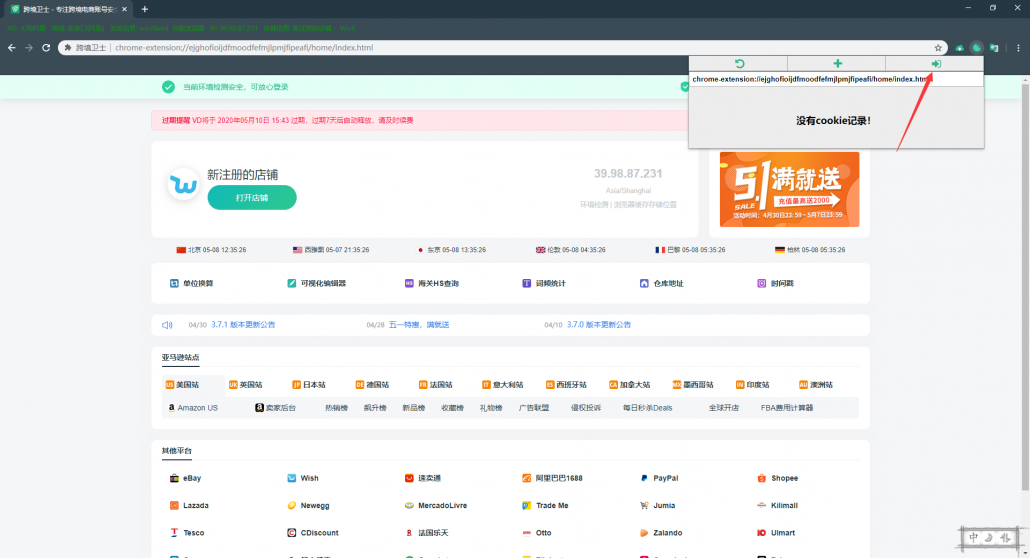Click the browser reload button
The image size is (1030, 558).
(46, 47)
